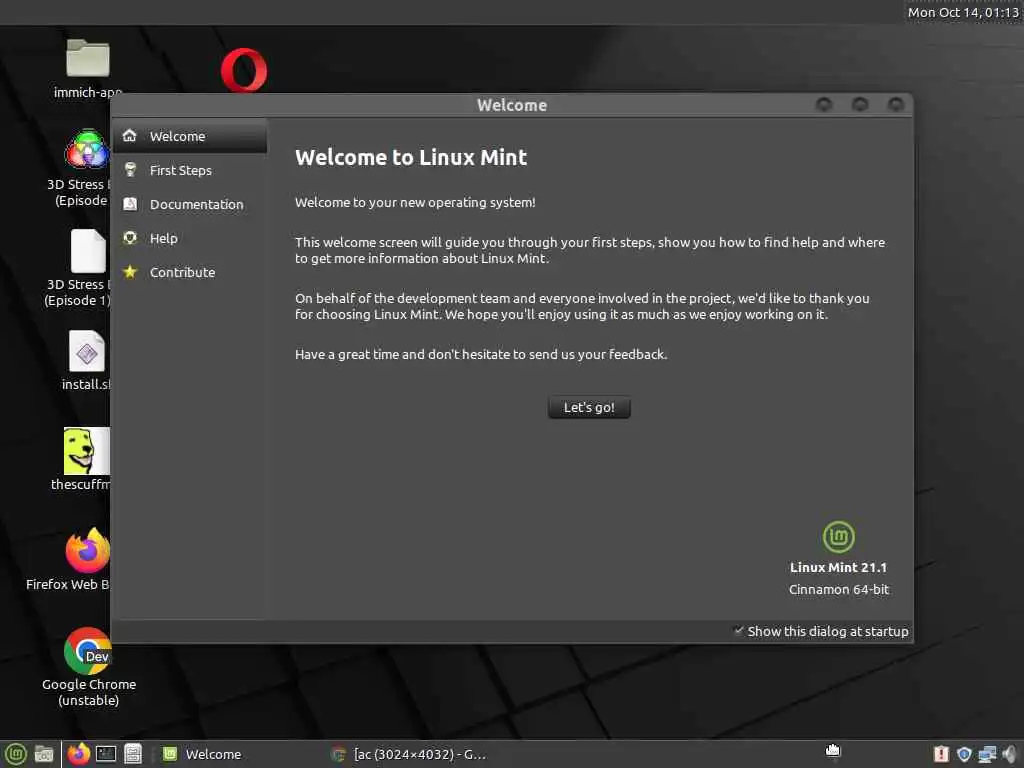1024x768 pixels.
Task: Click the 'Cinnamon 64-bit' edition text
Action: click(839, 590)
